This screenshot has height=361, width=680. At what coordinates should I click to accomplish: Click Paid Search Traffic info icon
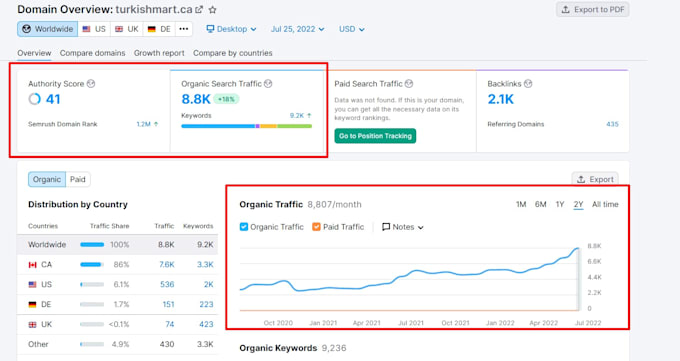pos(409,84)
